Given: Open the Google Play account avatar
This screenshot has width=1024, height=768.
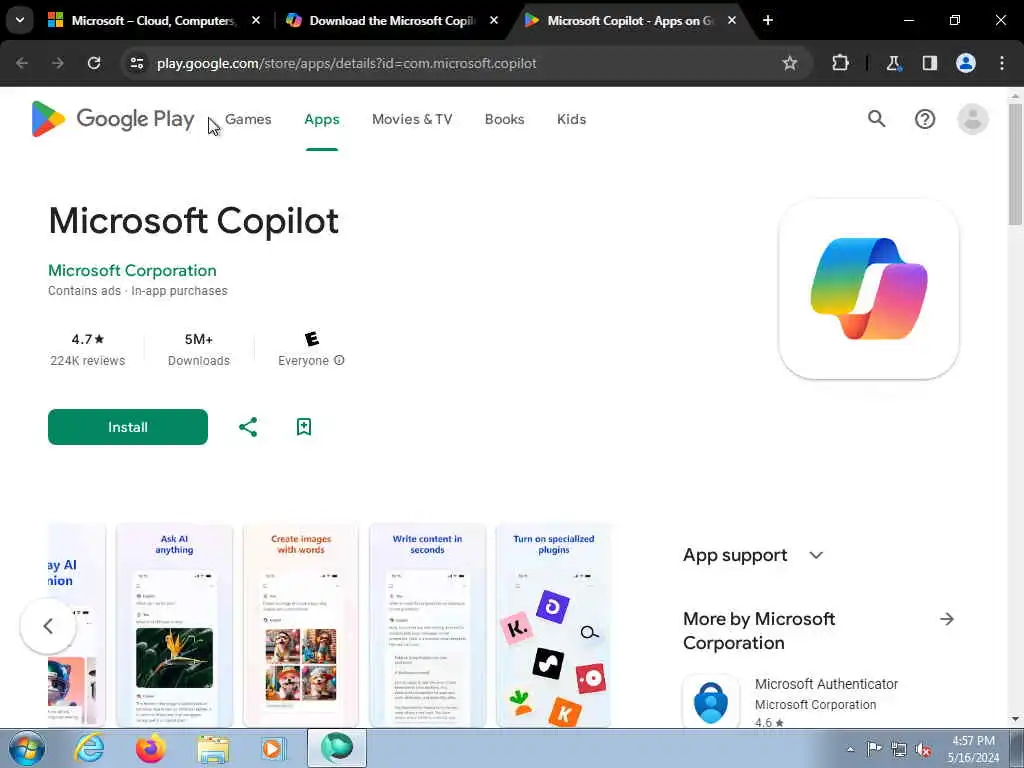Looking at the screenshot, I should tap(972, 119).
